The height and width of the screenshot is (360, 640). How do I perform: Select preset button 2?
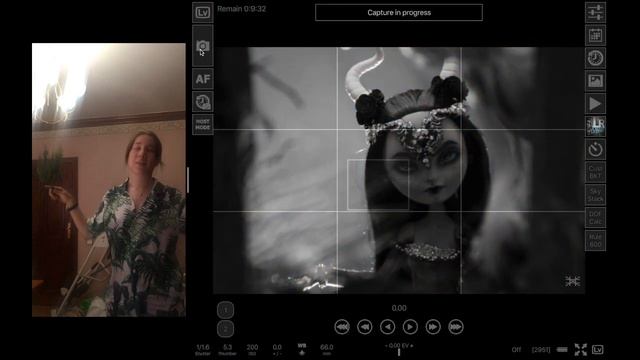pos(225,329)
